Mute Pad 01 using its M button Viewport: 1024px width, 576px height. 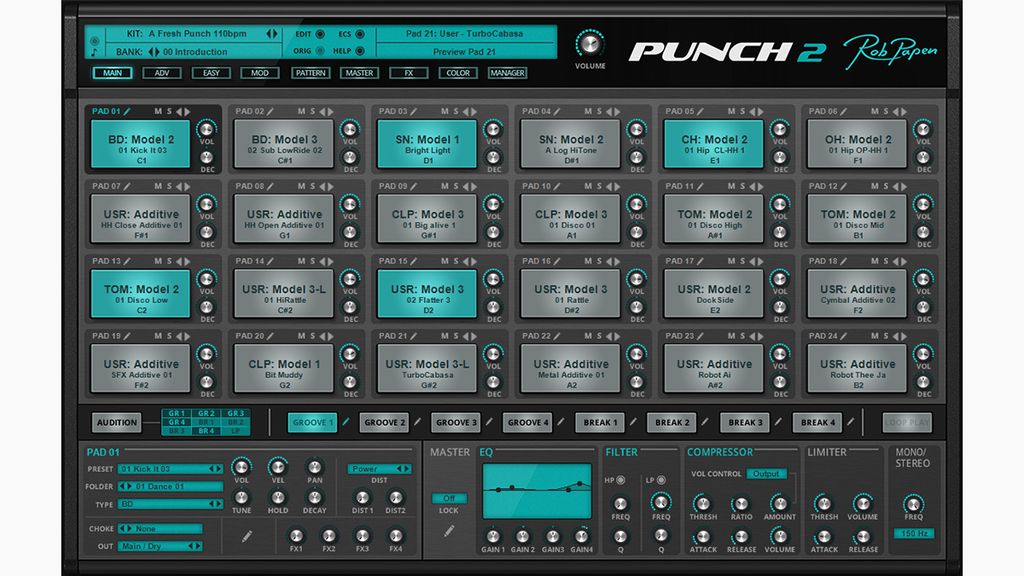point(160,111)
